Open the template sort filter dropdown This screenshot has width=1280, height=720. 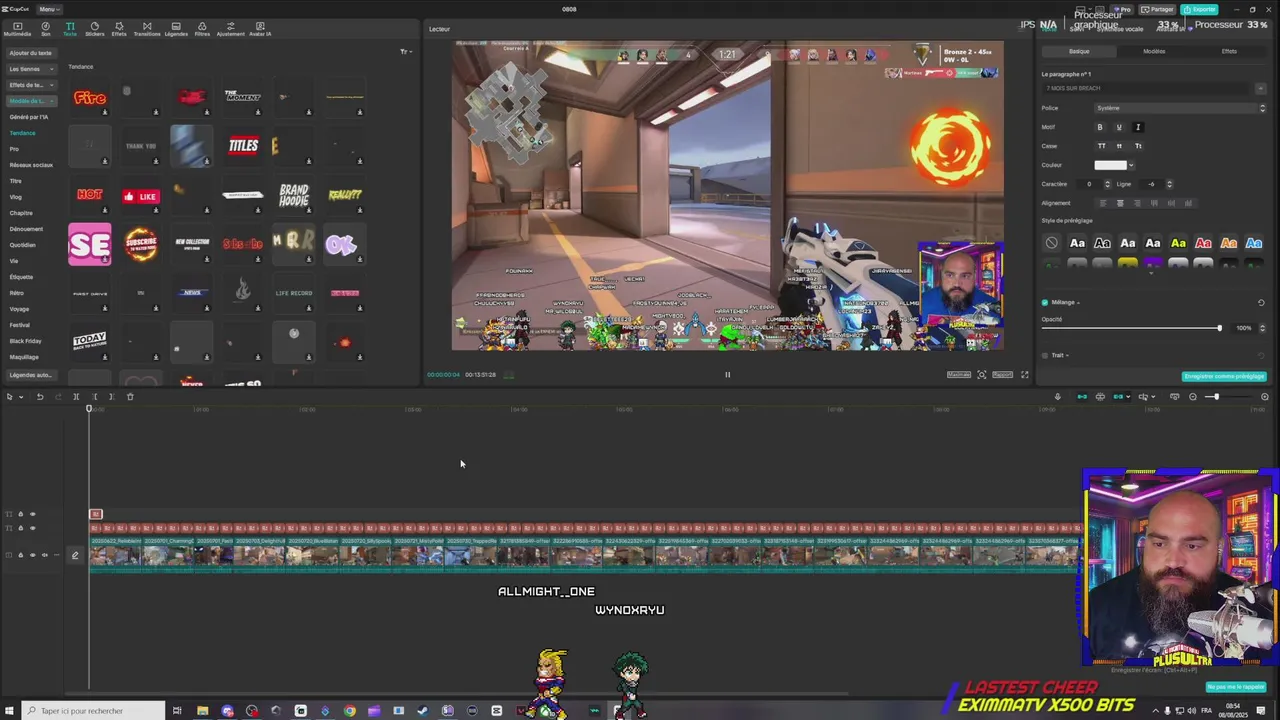coord(405,52)
